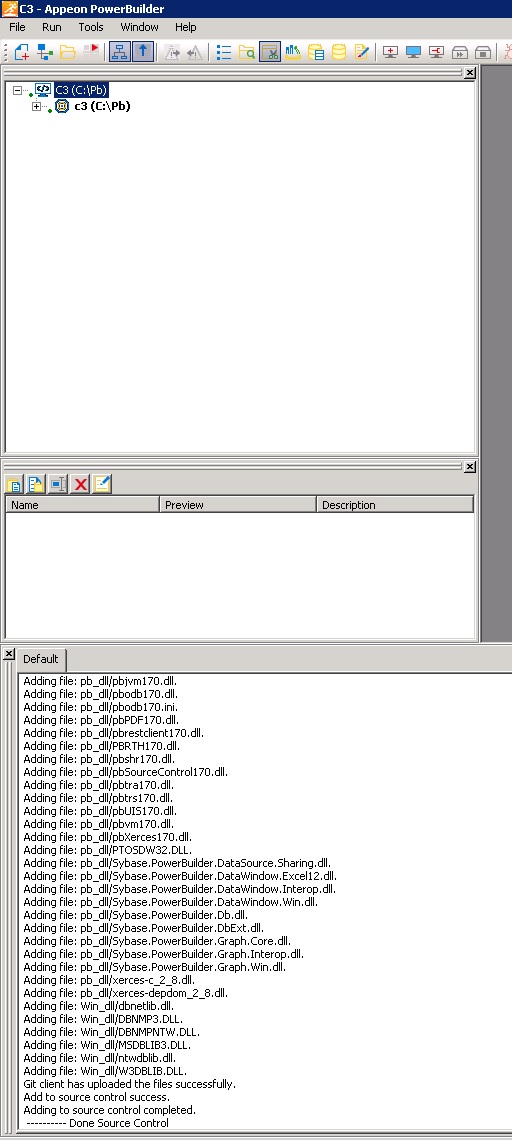Click the PowerBuilder title bar app icon
Image resolution: width=512 pixels, height=1140 pixels.
tap(9, 9)
